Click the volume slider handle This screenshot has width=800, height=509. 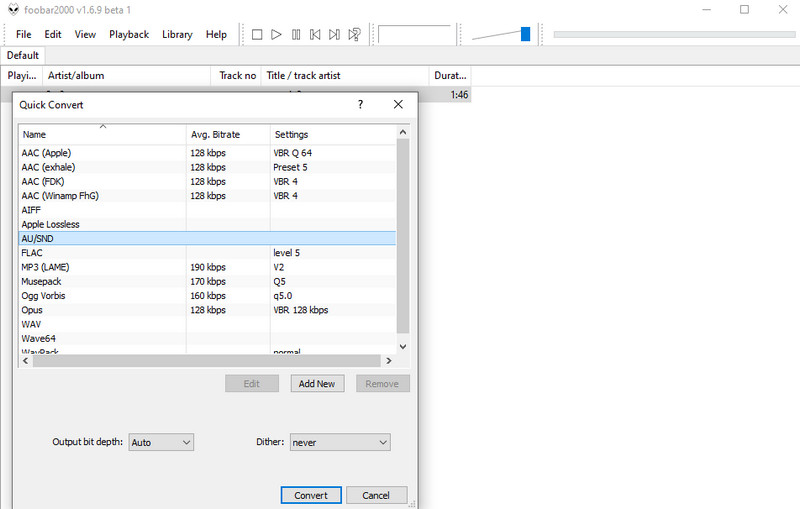pos(525,35)
